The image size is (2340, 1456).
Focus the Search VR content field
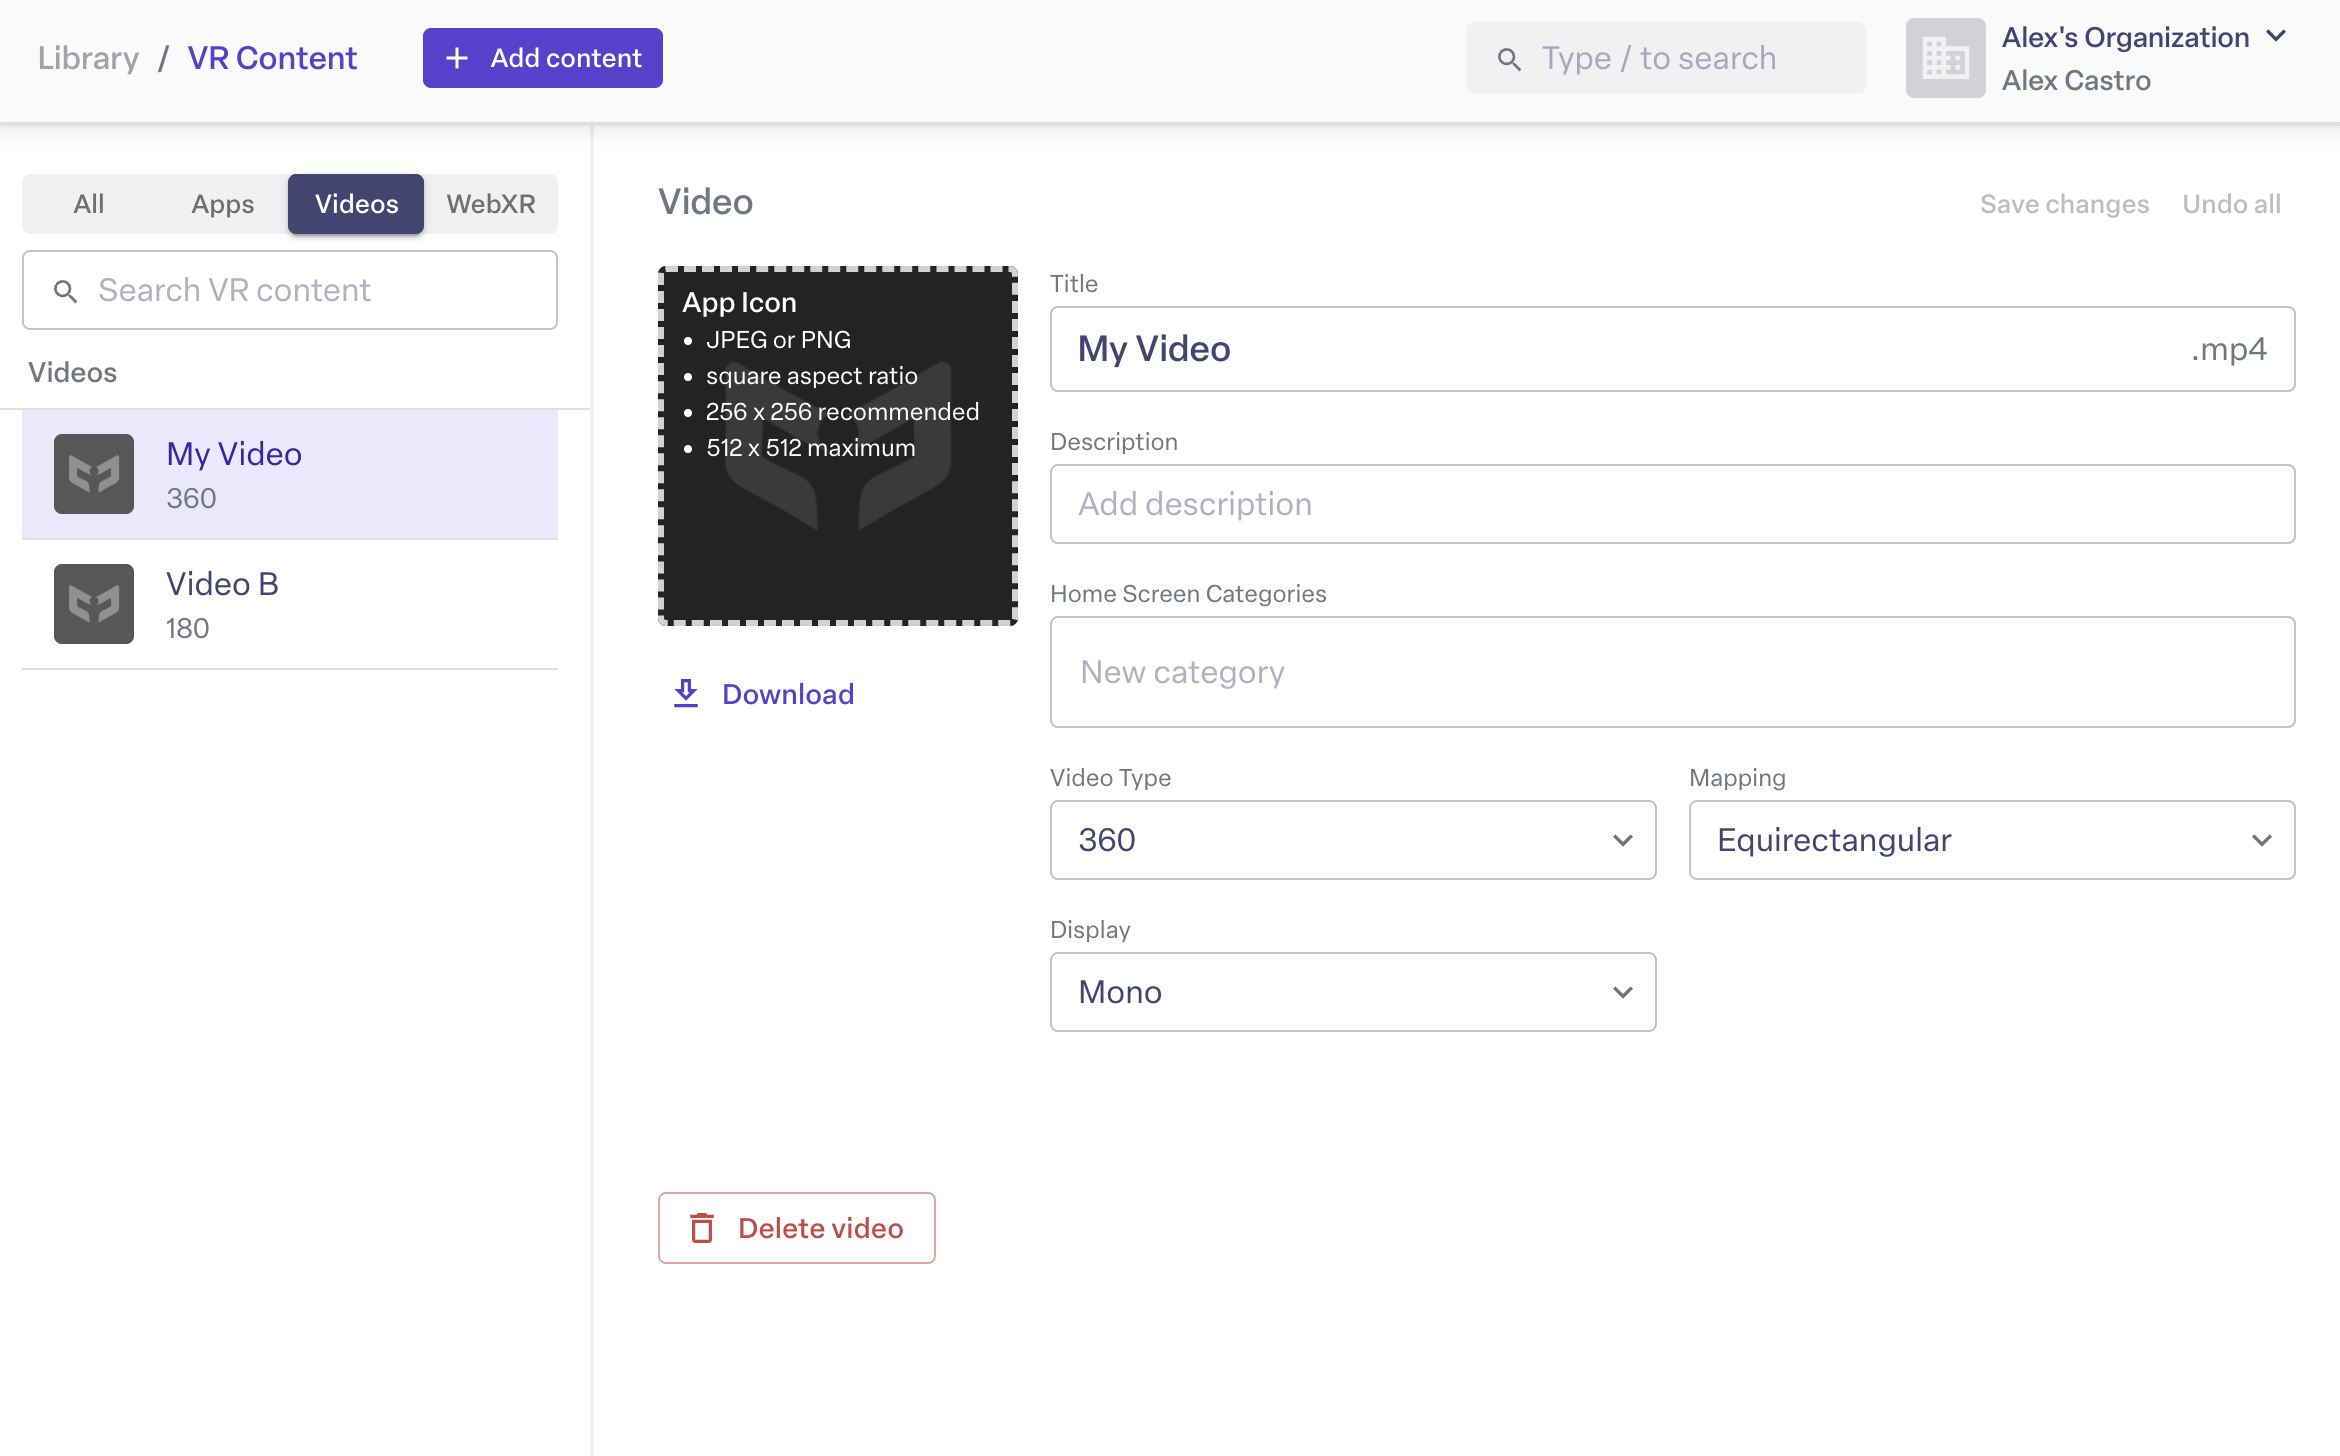pyautogui.click(x=290, y=290)
